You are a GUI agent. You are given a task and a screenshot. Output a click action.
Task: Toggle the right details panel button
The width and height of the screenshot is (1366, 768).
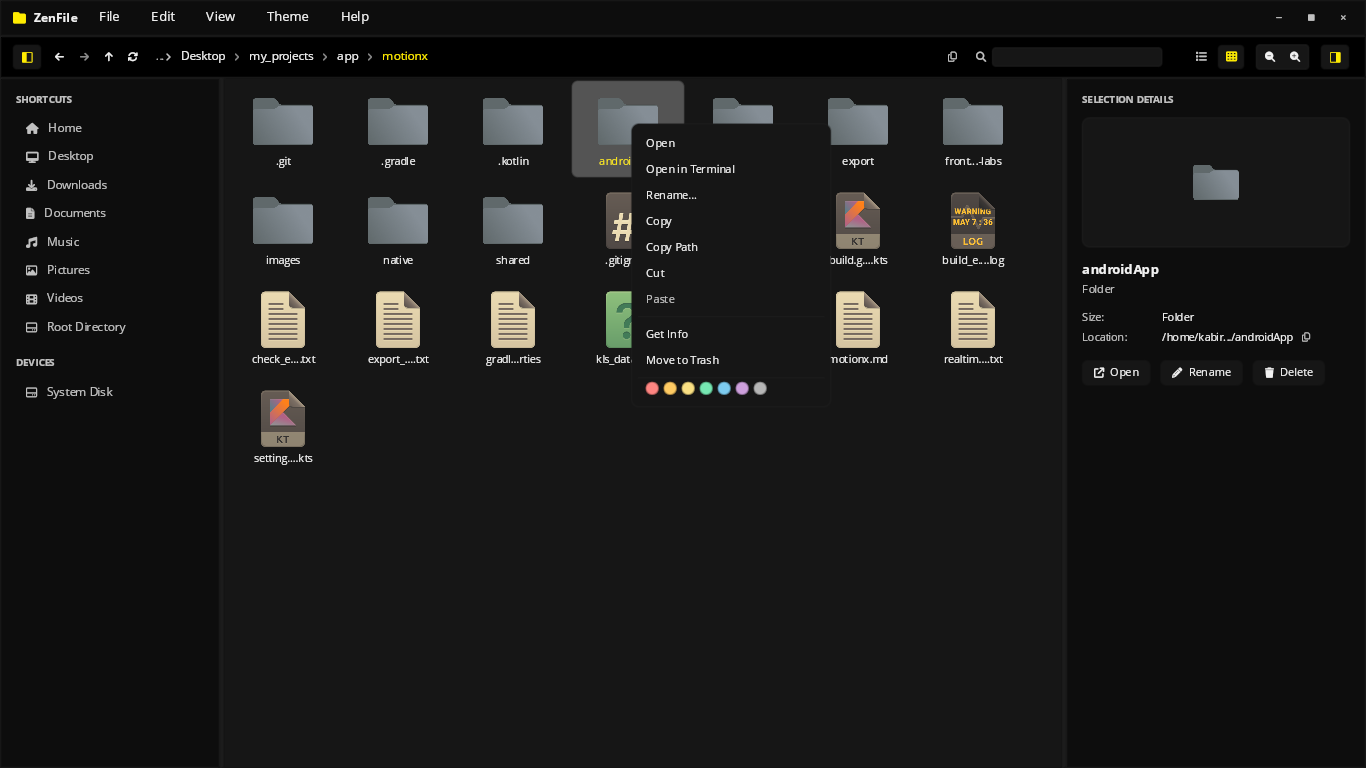point(1335,57)
